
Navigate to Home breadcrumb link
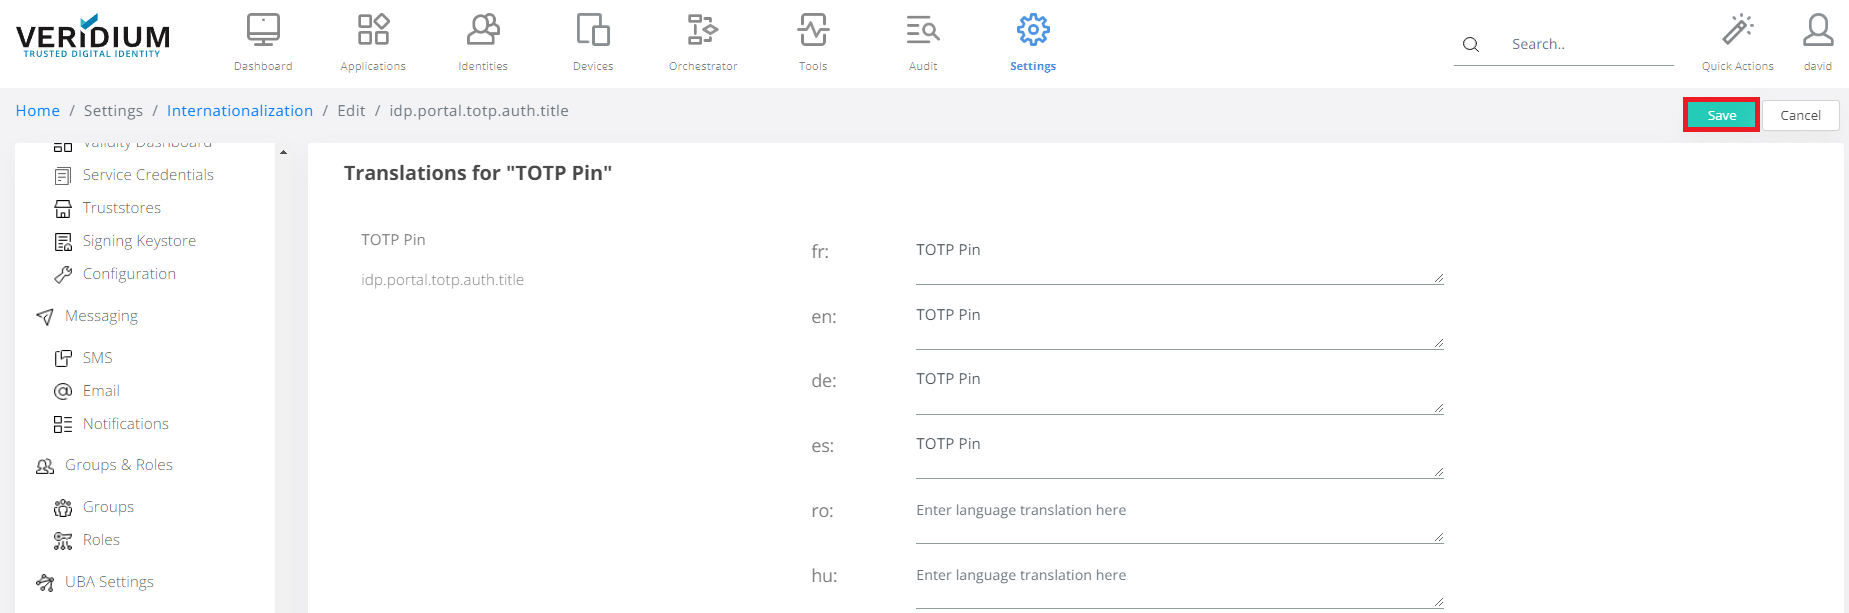click(x=38, y=111)
